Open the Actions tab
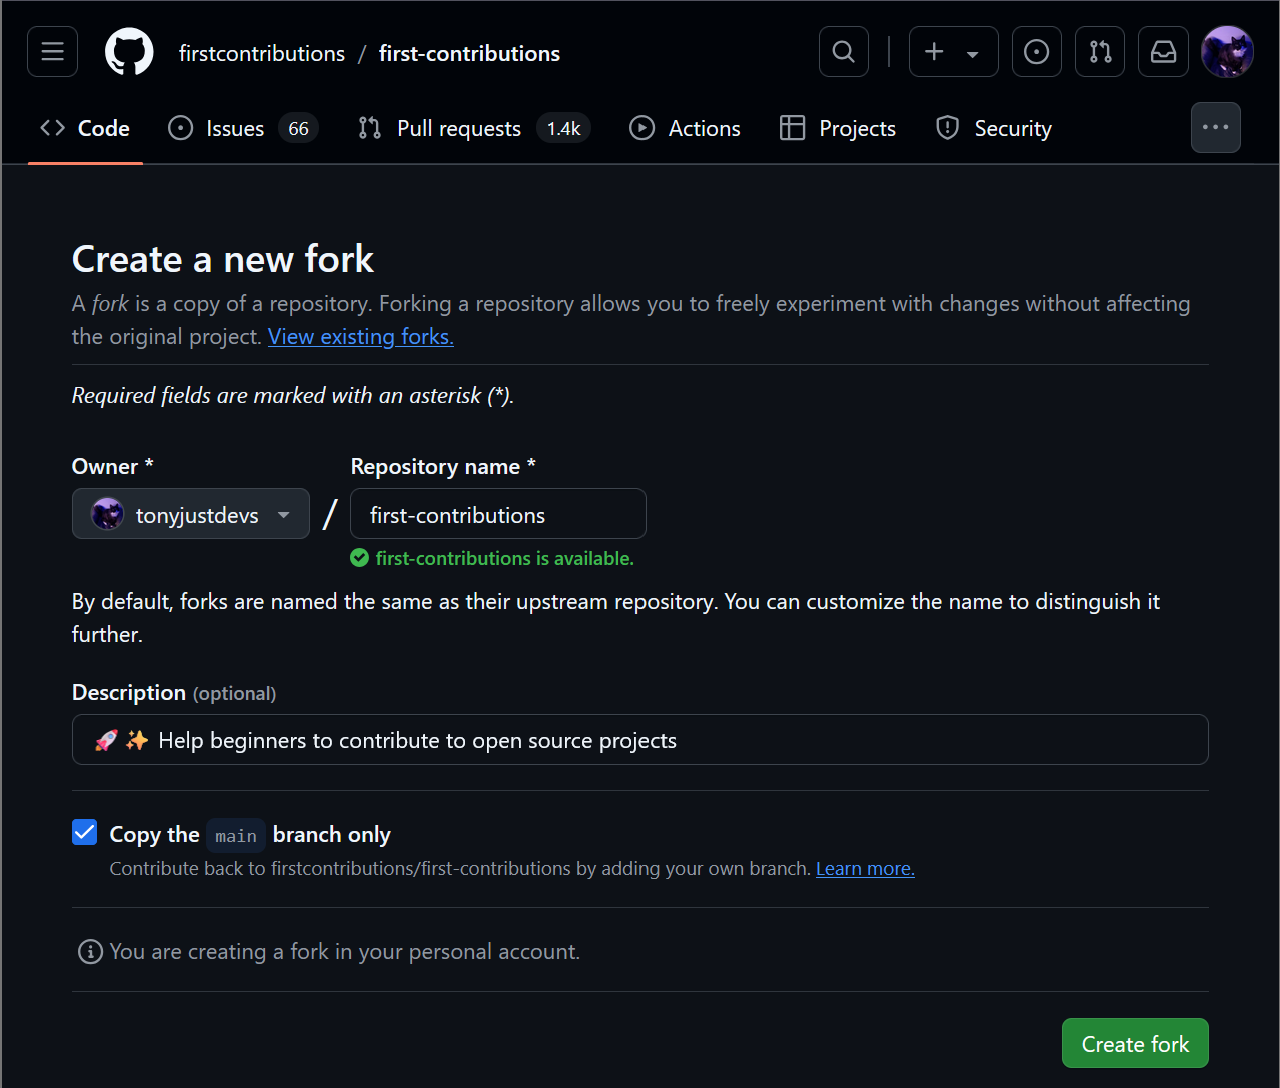 click(x=685, y=128)
